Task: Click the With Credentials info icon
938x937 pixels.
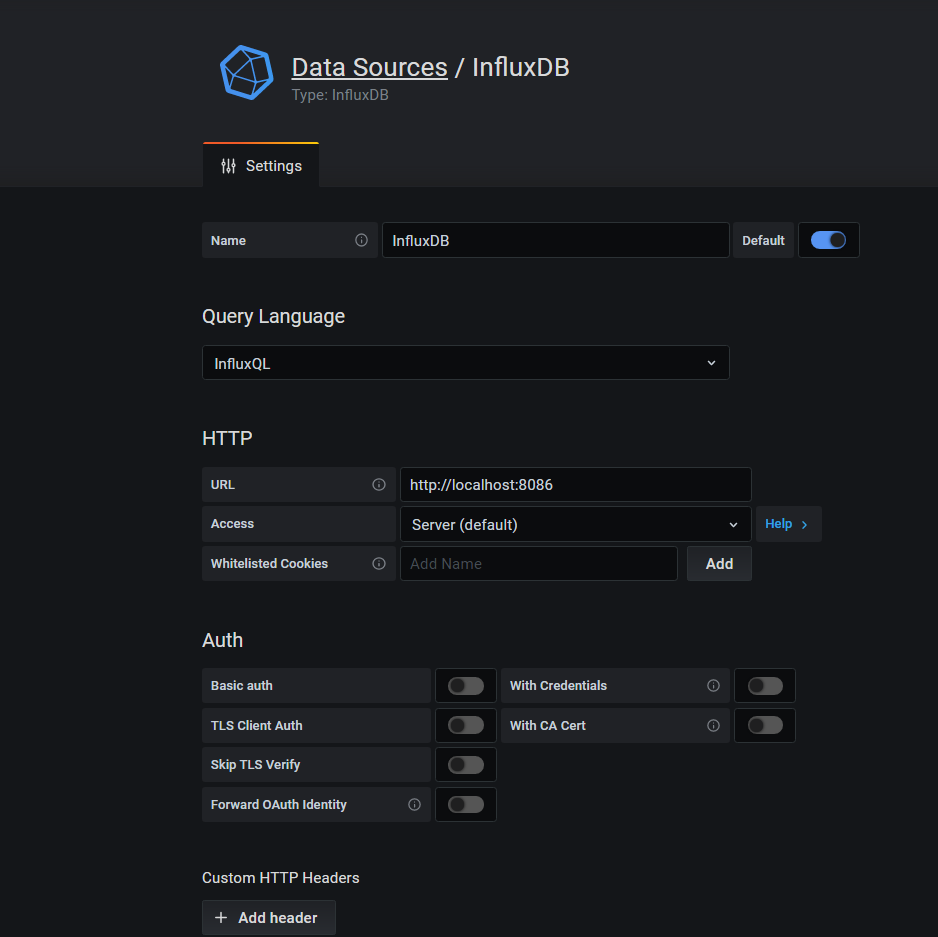Action: (x=713, y=686)
